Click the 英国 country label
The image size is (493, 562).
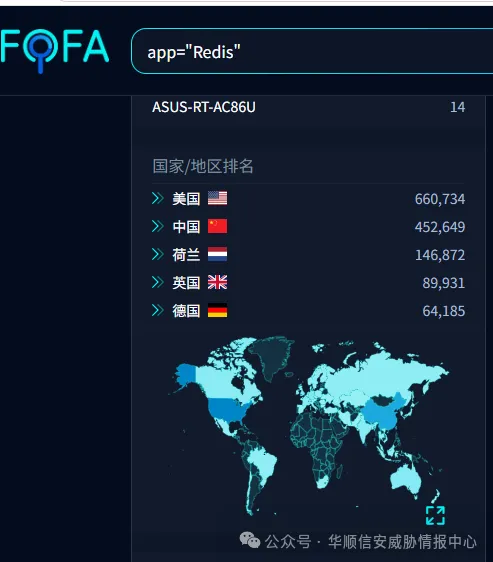[x=186, y=283]
